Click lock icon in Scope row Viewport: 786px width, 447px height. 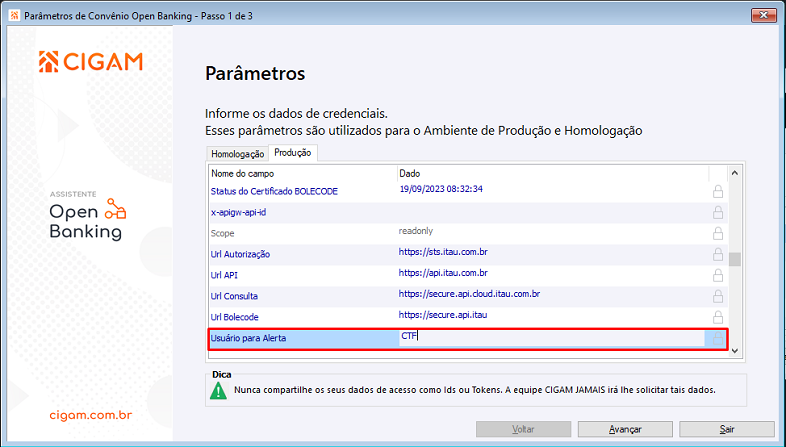pos(718,234)
